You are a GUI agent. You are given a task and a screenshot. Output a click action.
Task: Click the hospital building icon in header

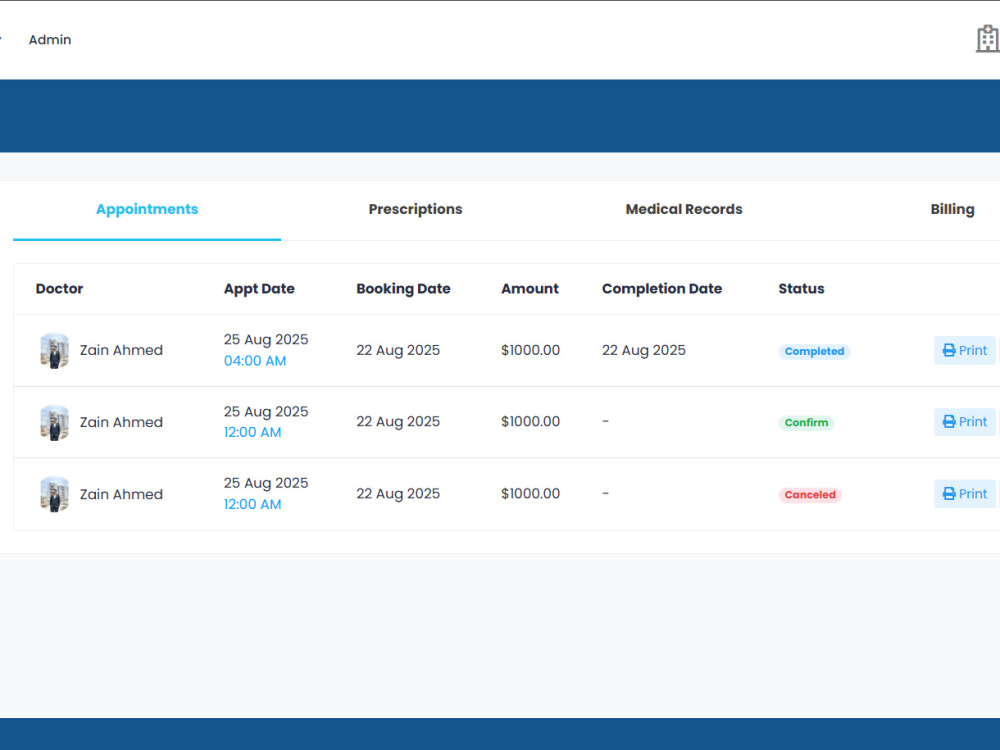pyautogui.click(x=988, y=39)
